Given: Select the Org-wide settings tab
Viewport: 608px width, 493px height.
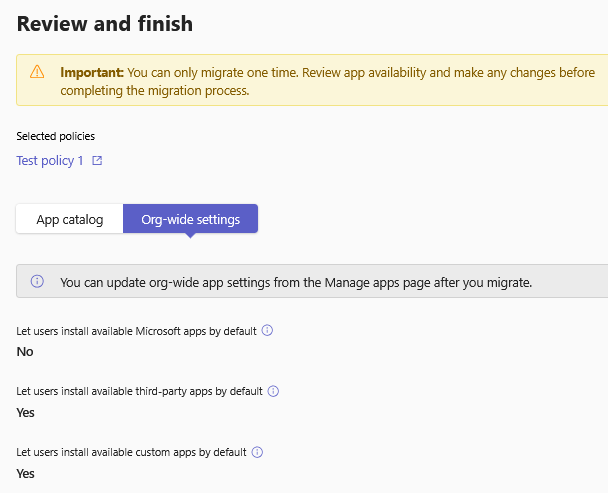Looking at the screenshot, I should 190,219.
